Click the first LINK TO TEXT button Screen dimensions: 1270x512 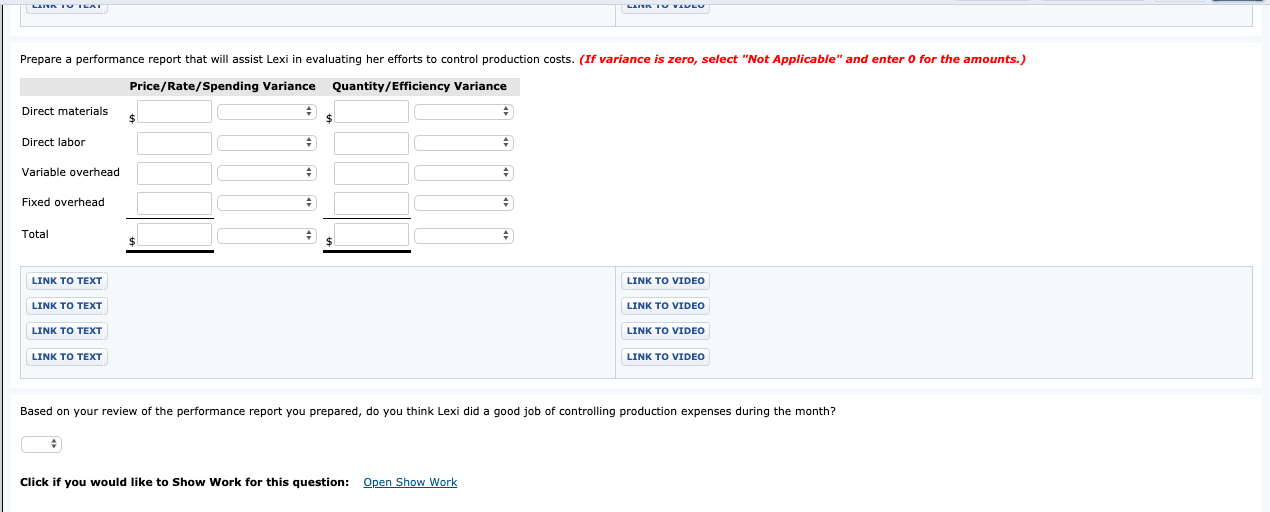[x=67, y=281]
